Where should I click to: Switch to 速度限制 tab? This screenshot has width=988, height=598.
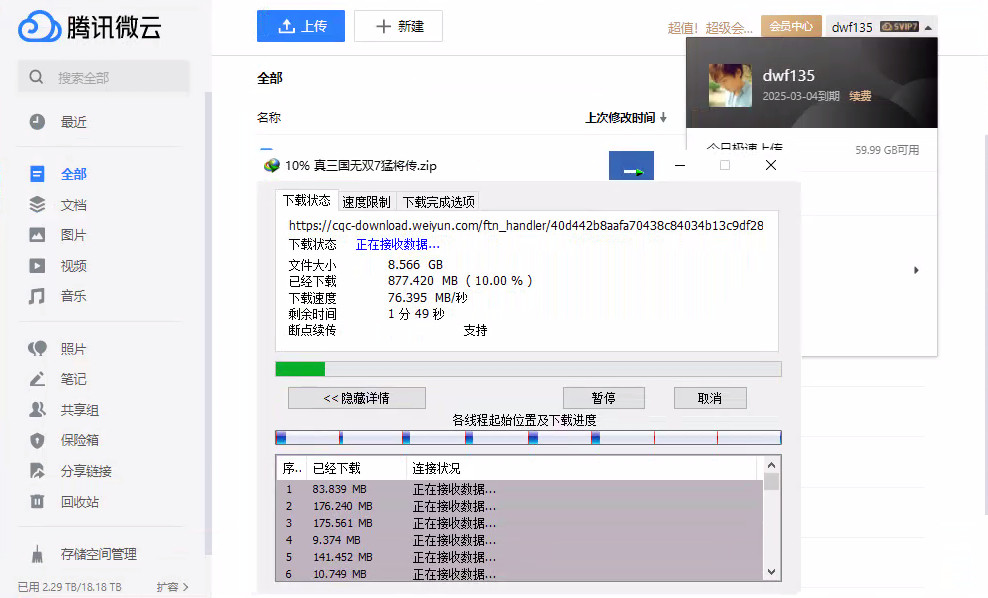pos(366,202)
